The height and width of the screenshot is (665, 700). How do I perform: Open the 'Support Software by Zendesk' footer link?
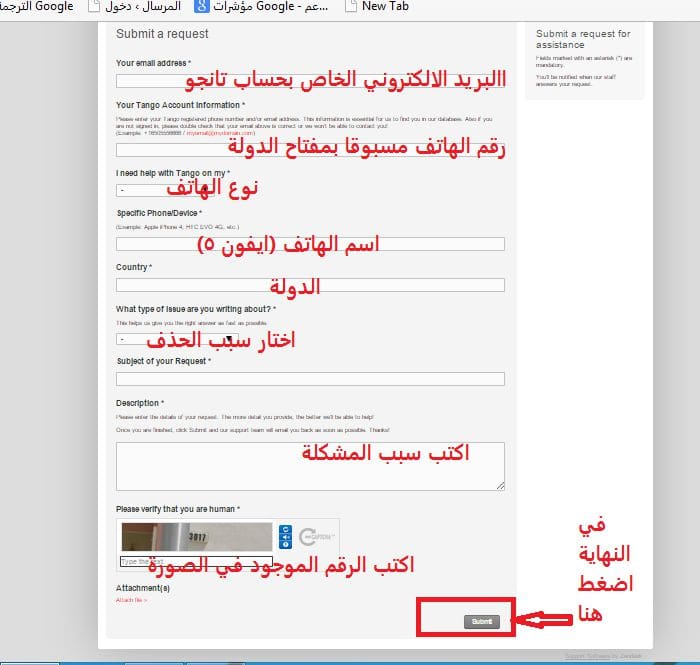(603, 656)
